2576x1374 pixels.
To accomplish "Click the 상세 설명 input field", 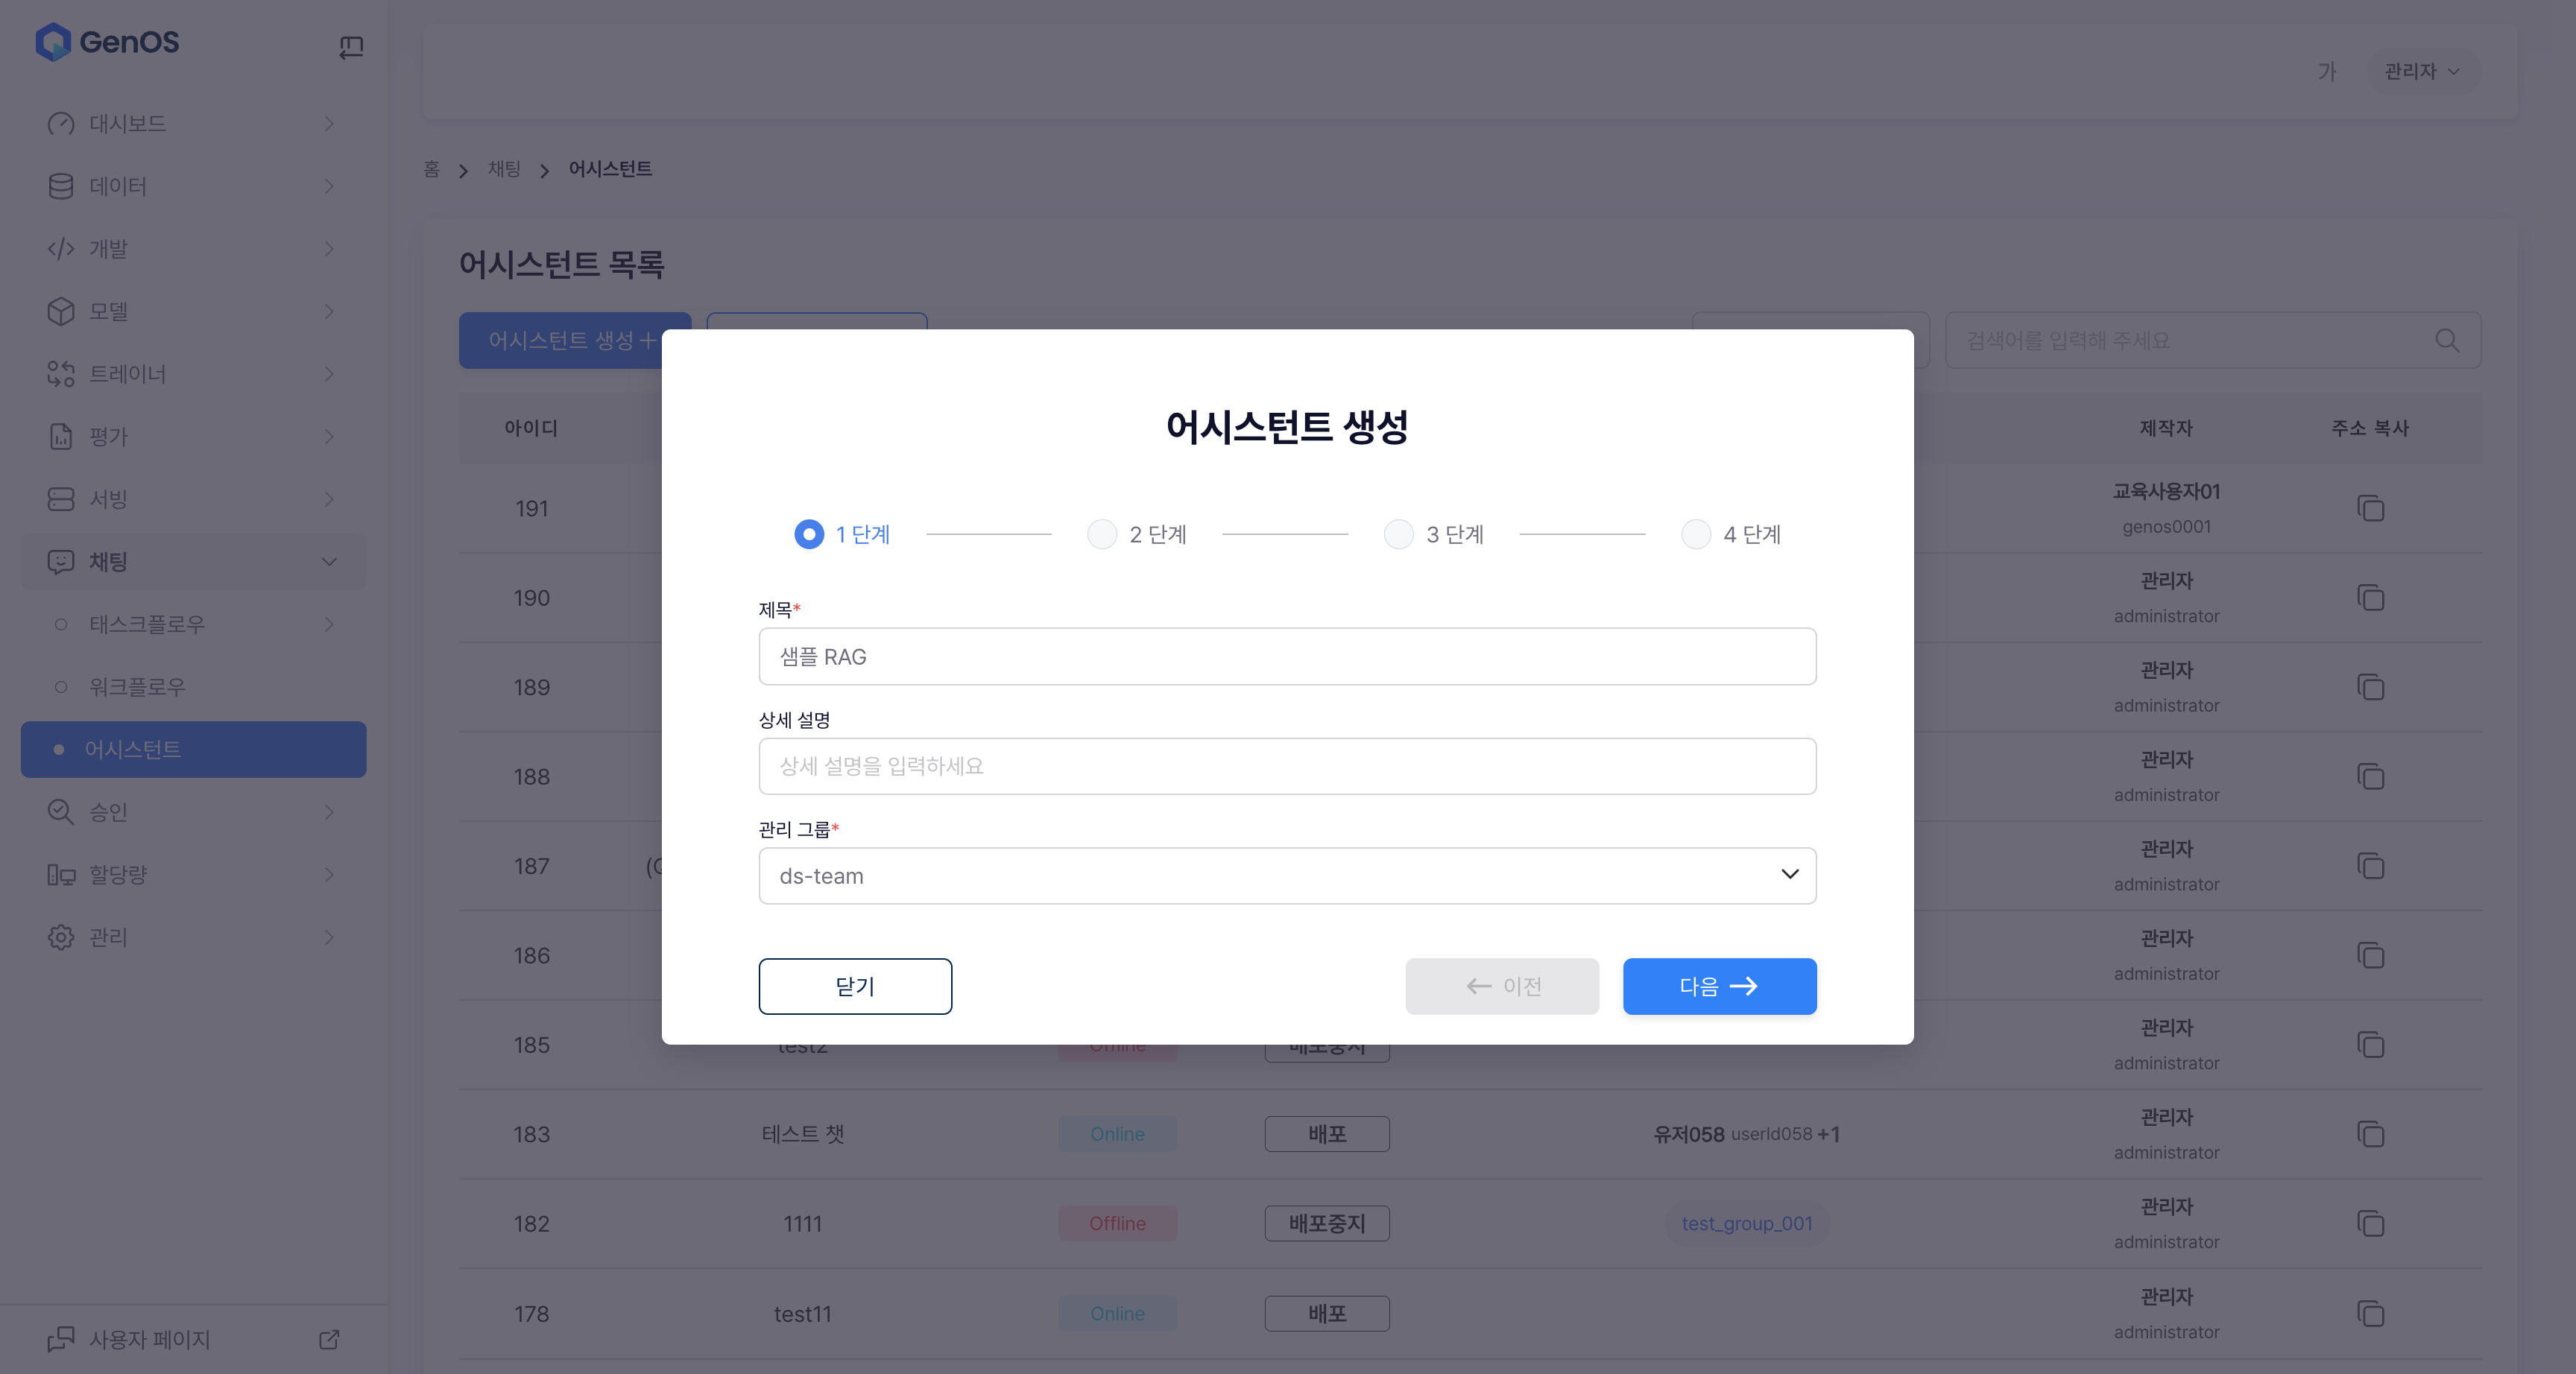I will (1287, 766).
